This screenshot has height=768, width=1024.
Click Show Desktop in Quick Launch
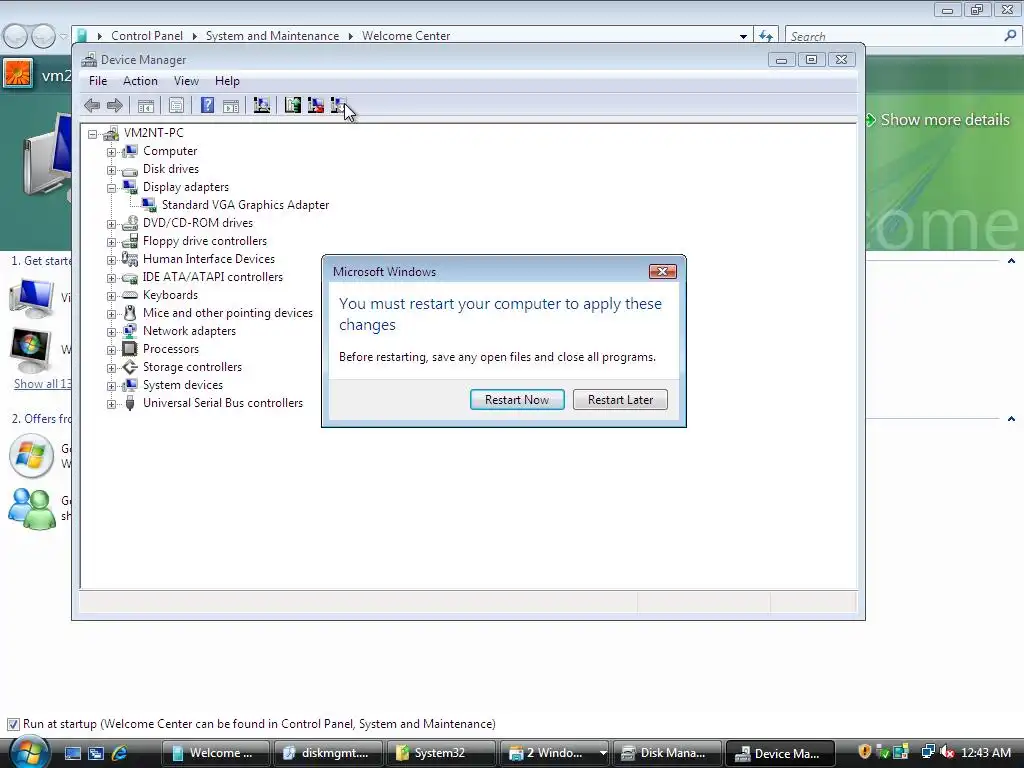click(x=72, y=753)
